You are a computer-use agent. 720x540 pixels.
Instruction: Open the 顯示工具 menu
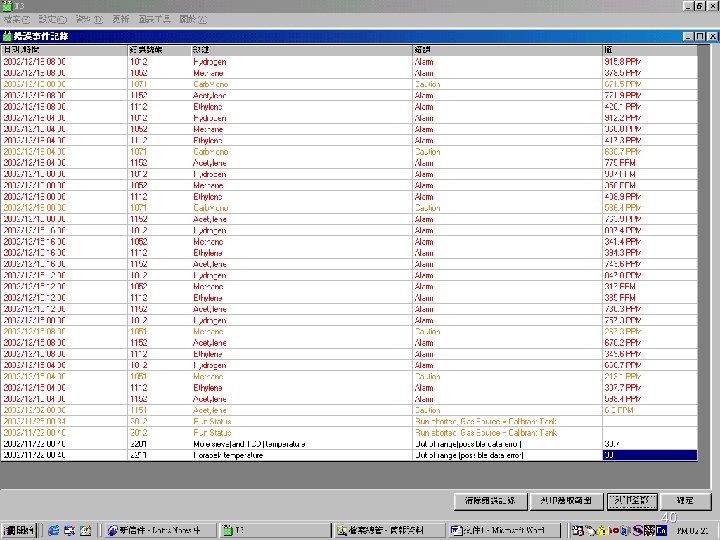point(154,19)
